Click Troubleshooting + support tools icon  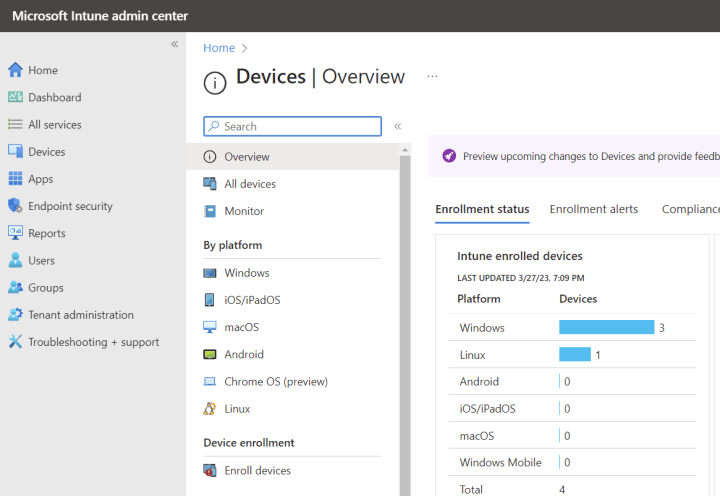(15, 342)
